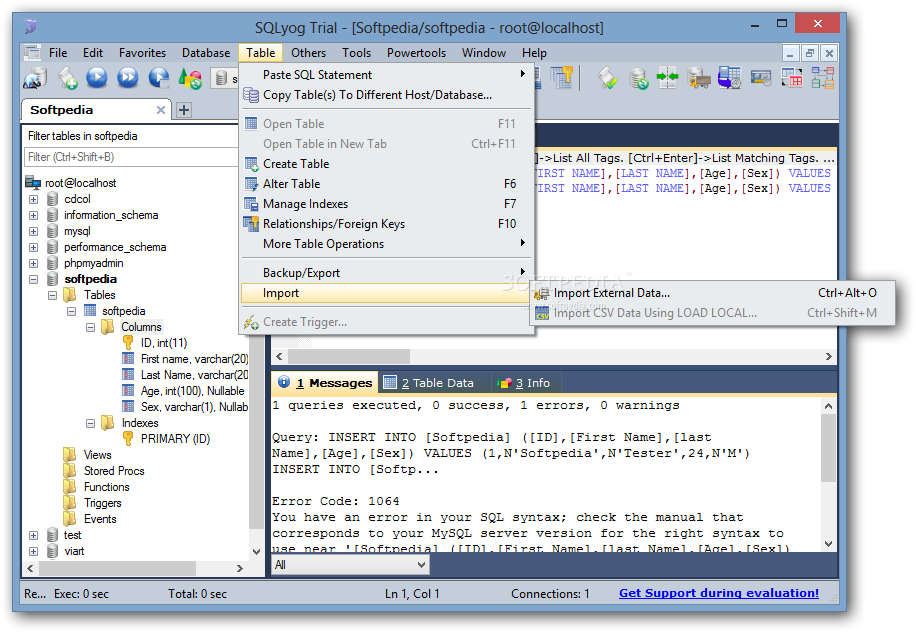Switch to the Messages tab

tap(325, 383)
